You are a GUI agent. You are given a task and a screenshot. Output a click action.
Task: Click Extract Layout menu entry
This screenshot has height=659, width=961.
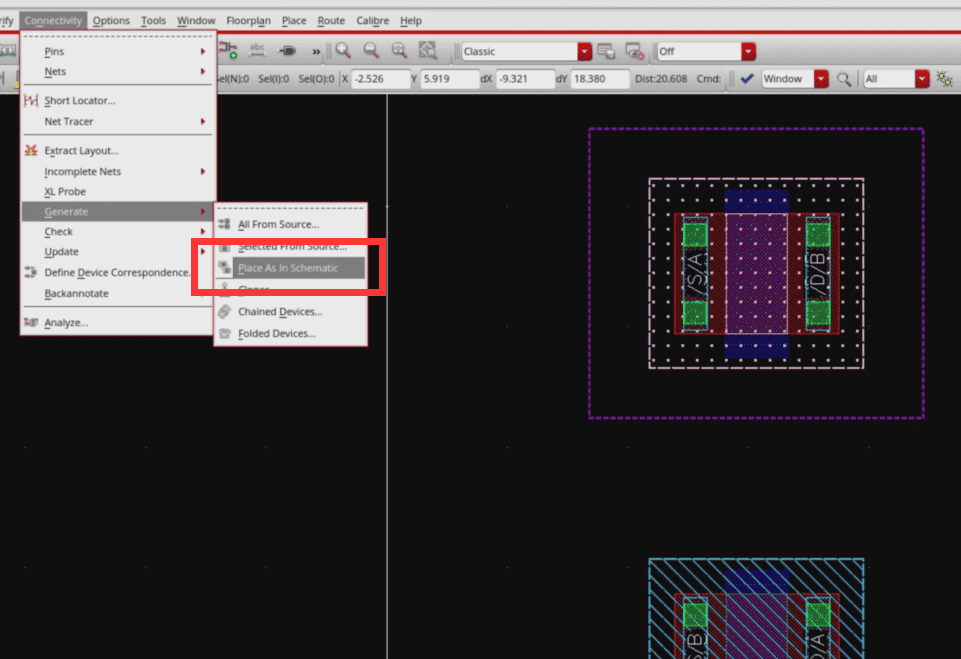tap(81, 151)
